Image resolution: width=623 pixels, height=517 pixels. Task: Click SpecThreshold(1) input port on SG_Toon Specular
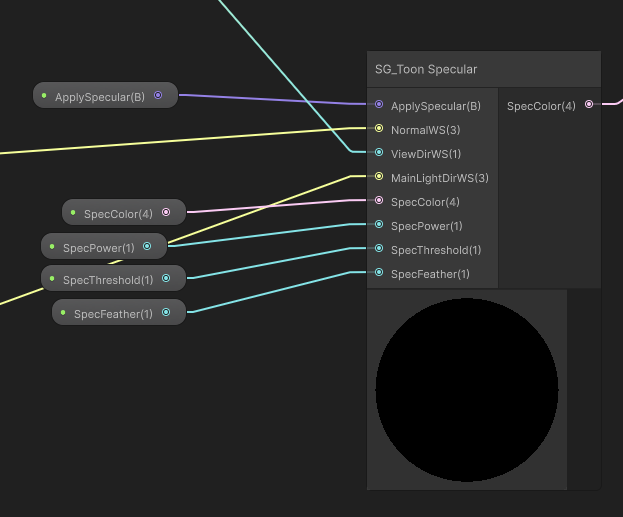379,248
